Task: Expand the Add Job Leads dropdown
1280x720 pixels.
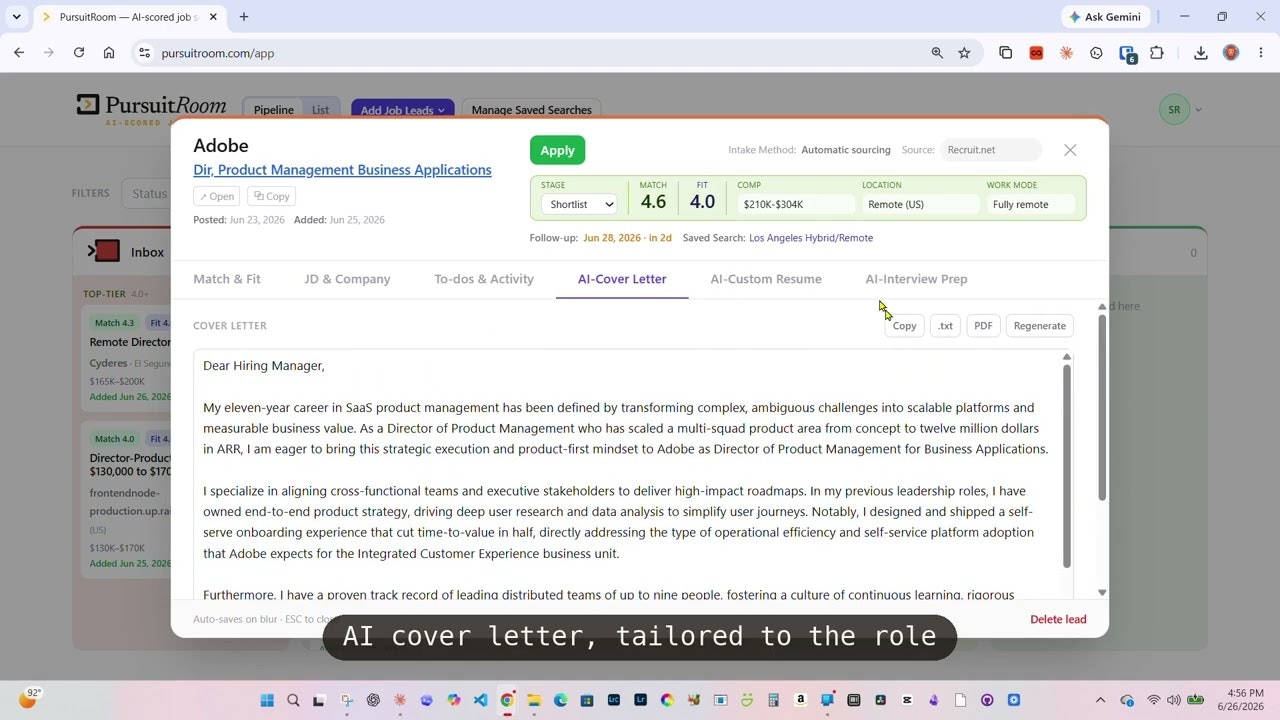Action: [x=403, y=110]
